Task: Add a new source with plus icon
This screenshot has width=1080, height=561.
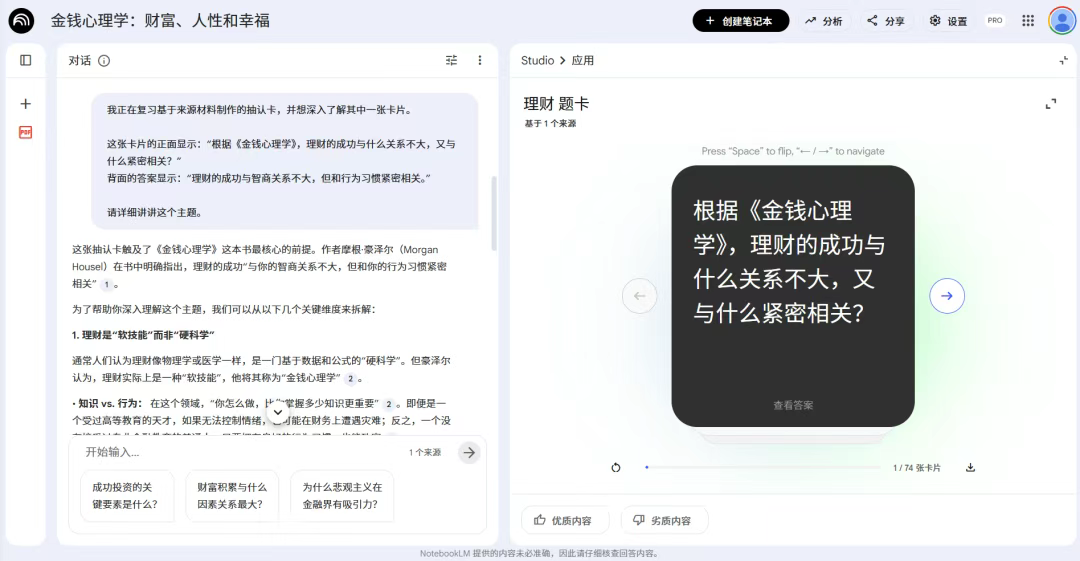Action: pyautogui.click(x=25, y=104)
